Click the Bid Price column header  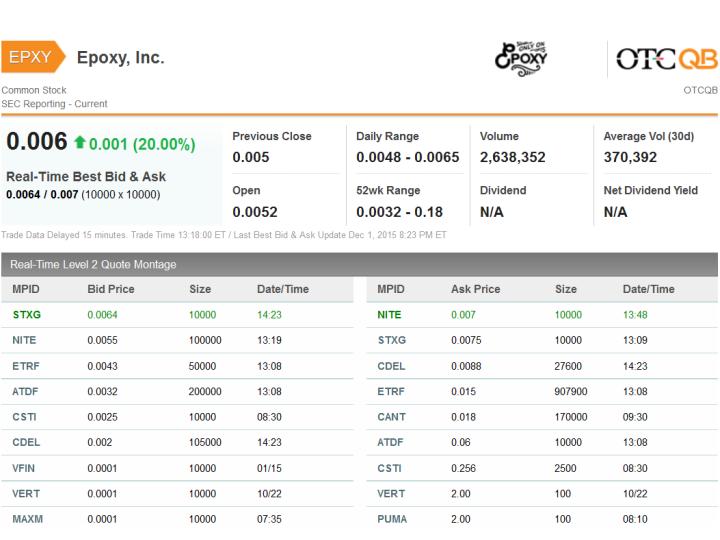(x=111, y=289)
